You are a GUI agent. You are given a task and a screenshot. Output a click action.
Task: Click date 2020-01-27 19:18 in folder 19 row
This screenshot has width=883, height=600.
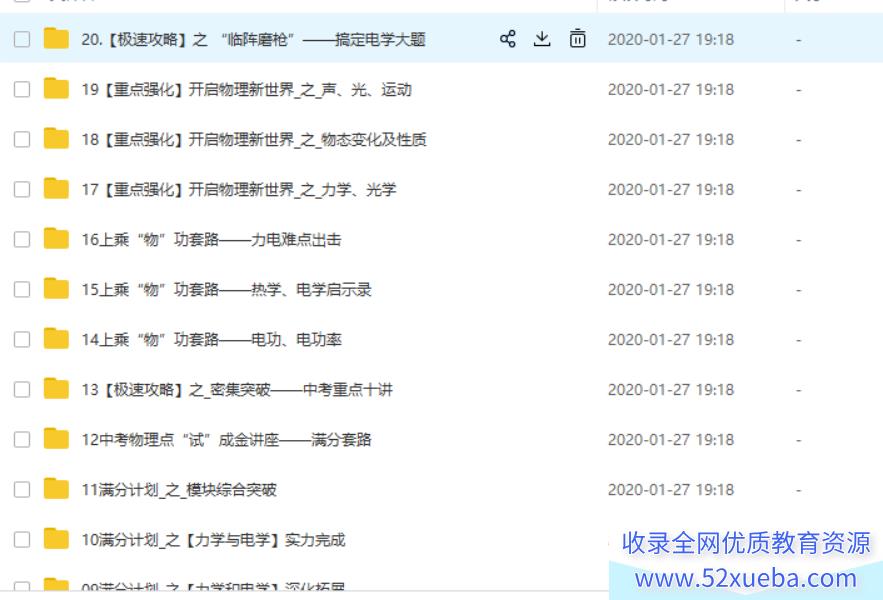tap(671, 90)
